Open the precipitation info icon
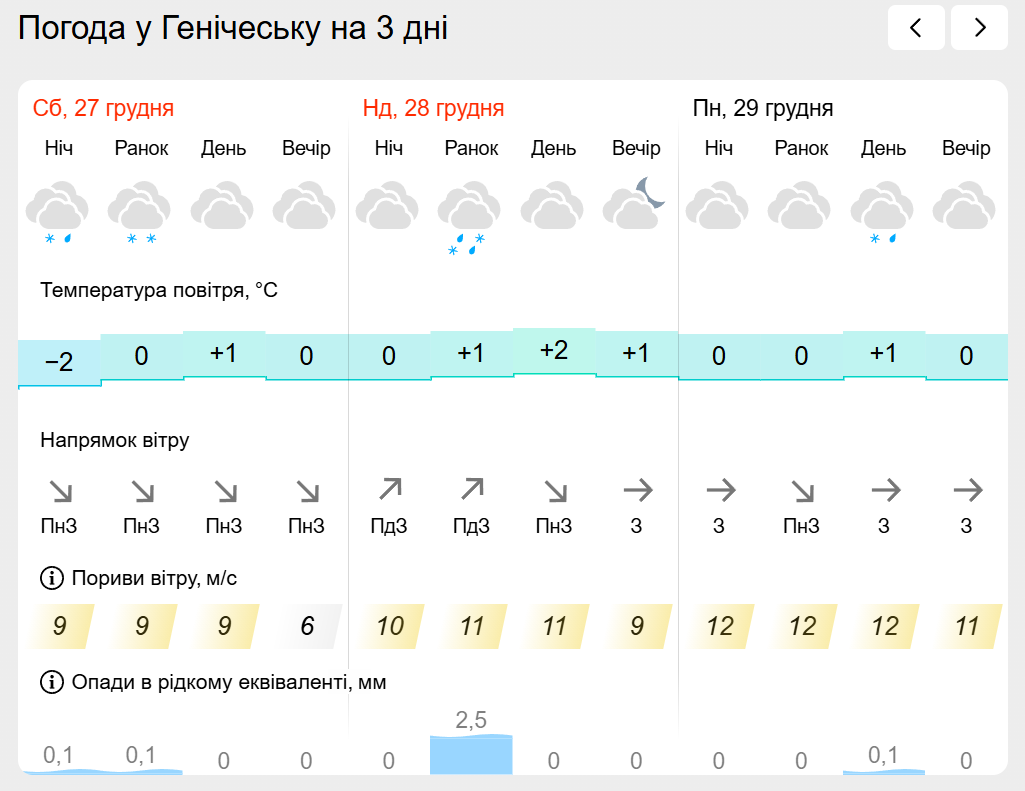 pyautogui.click(x=51, y=682)
